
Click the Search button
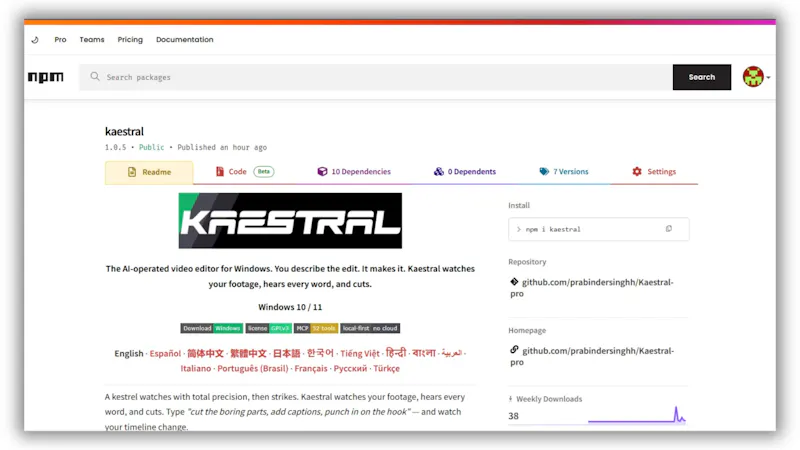(702, 77)
